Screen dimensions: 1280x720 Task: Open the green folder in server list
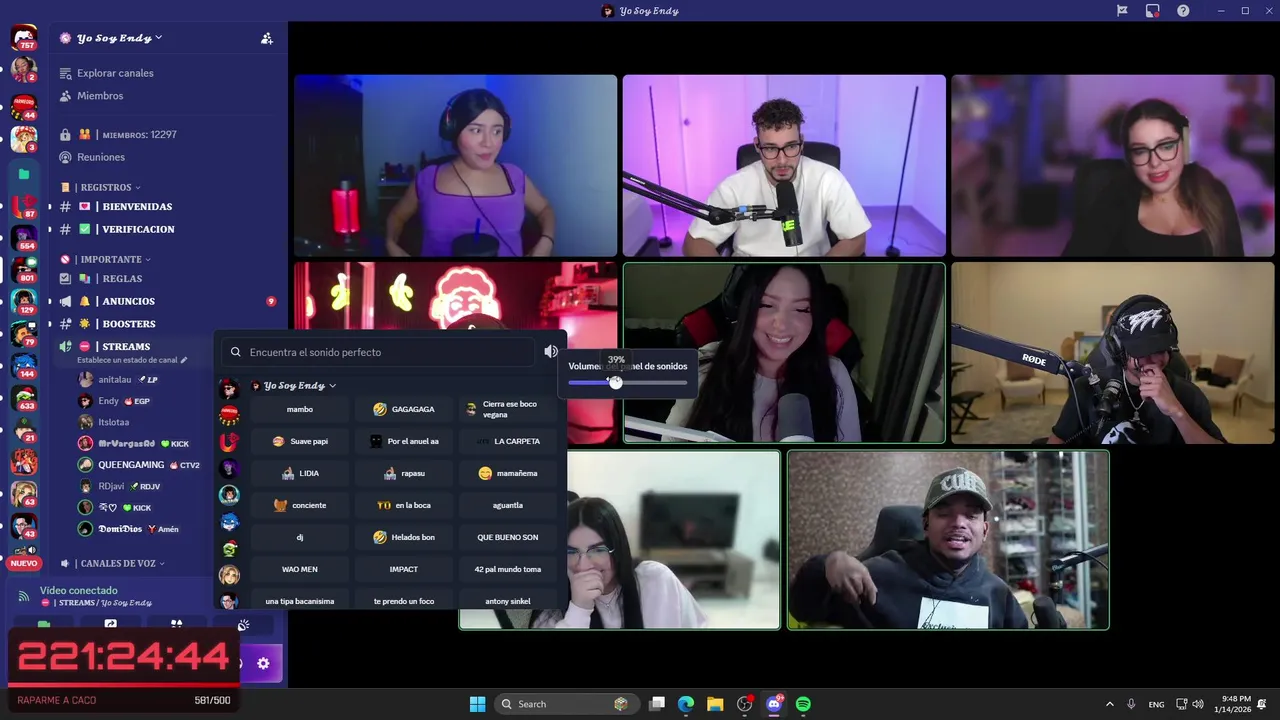[x=24, y=174]
